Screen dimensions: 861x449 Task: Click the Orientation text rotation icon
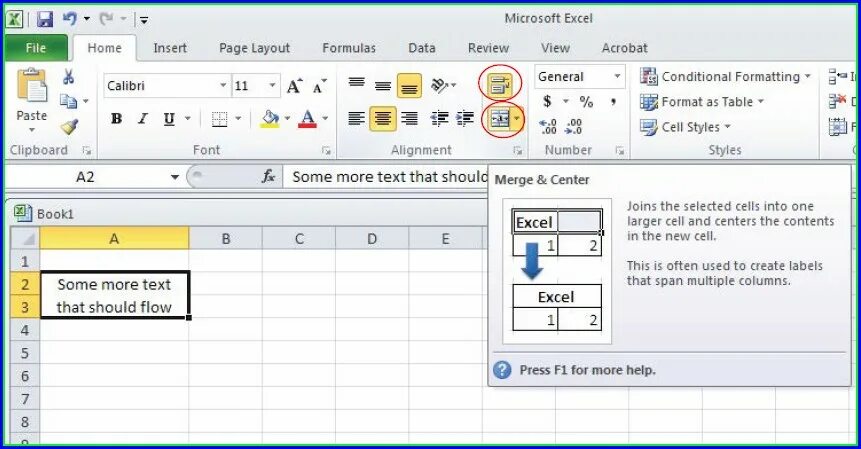tap(440, 85)
